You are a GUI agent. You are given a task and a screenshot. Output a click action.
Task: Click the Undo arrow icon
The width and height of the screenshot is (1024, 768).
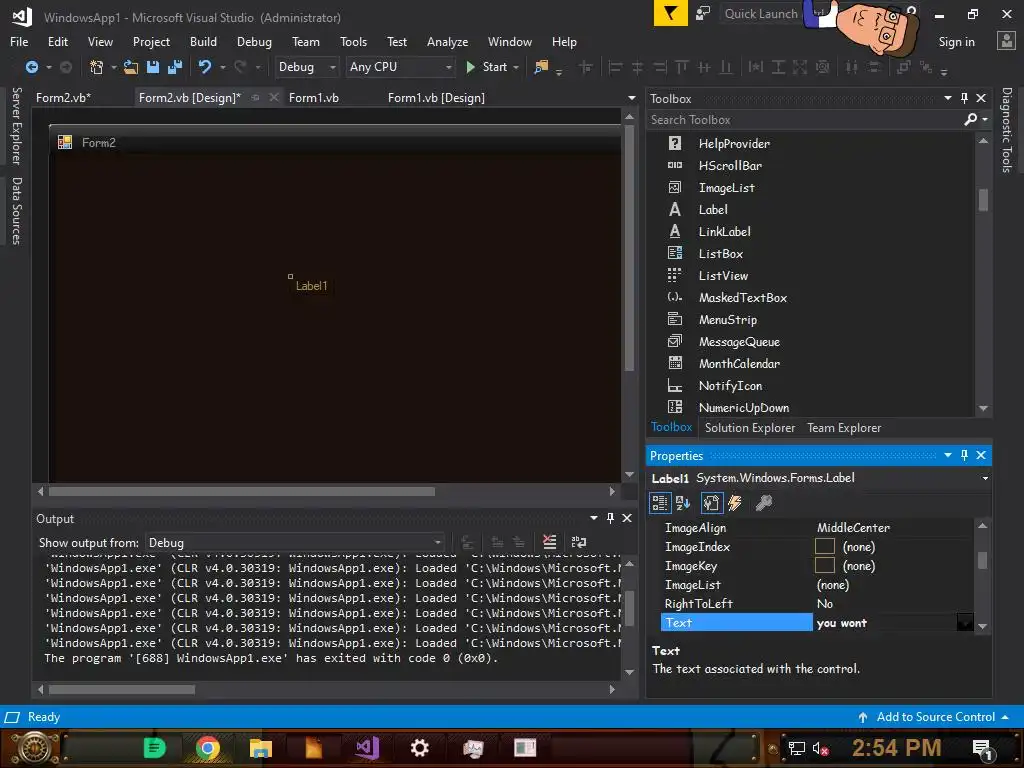pyautogui.click(x=205, y=67)
